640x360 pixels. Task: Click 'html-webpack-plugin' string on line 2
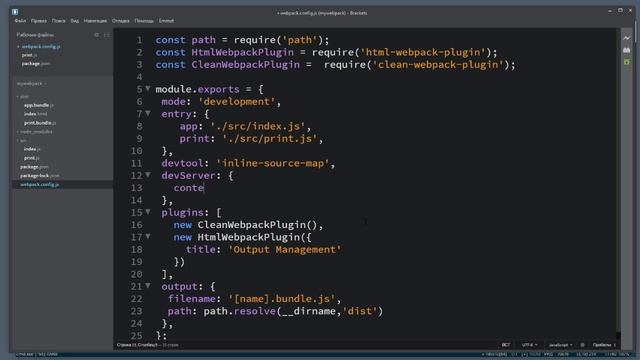(423, 52)
